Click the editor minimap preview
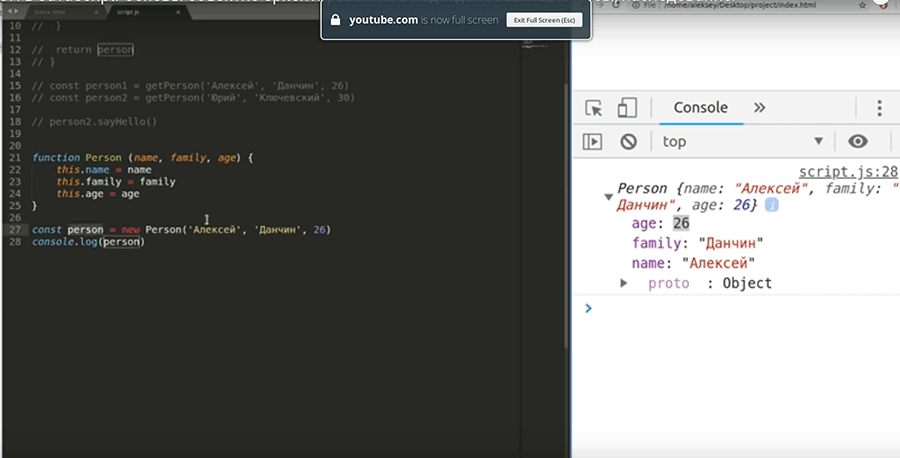The image size is (900, 458). click(534, 44)
